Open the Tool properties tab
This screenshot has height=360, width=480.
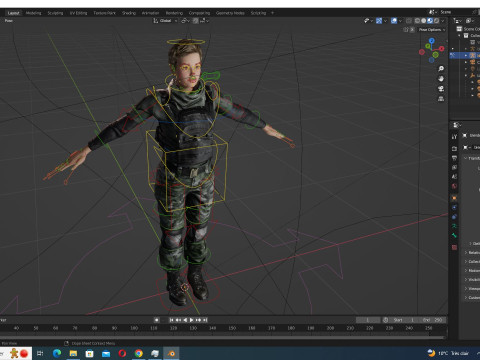454,137
